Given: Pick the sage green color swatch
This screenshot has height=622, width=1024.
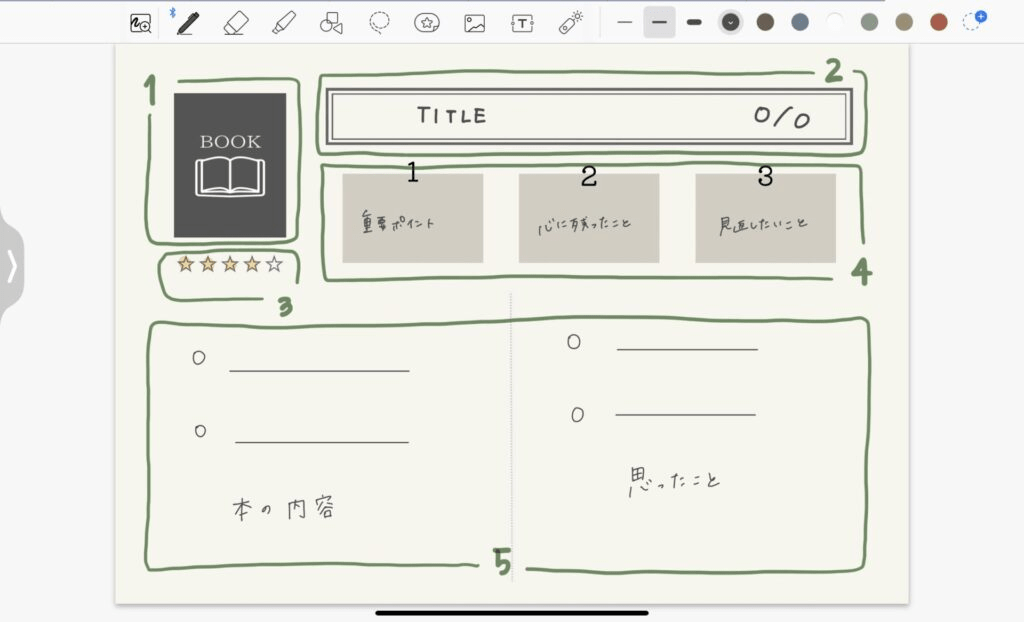Looking at the screenshot, I should tap(869, 22).
